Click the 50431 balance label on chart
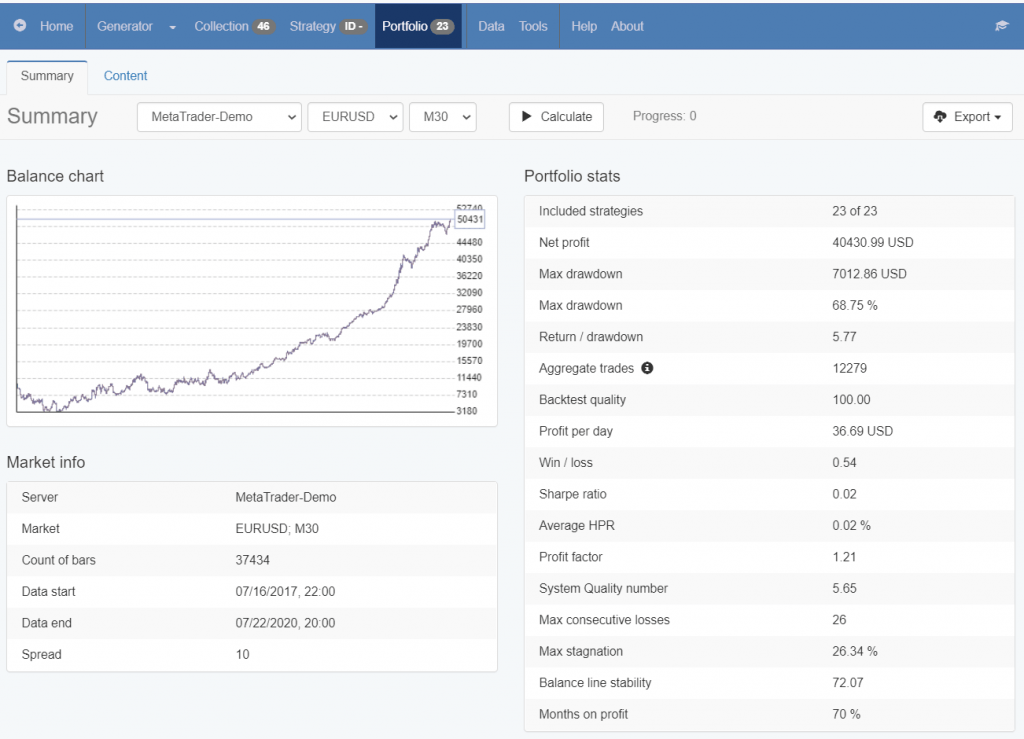The height and width of the screenshot is (739, 1024). pos(469,219)
